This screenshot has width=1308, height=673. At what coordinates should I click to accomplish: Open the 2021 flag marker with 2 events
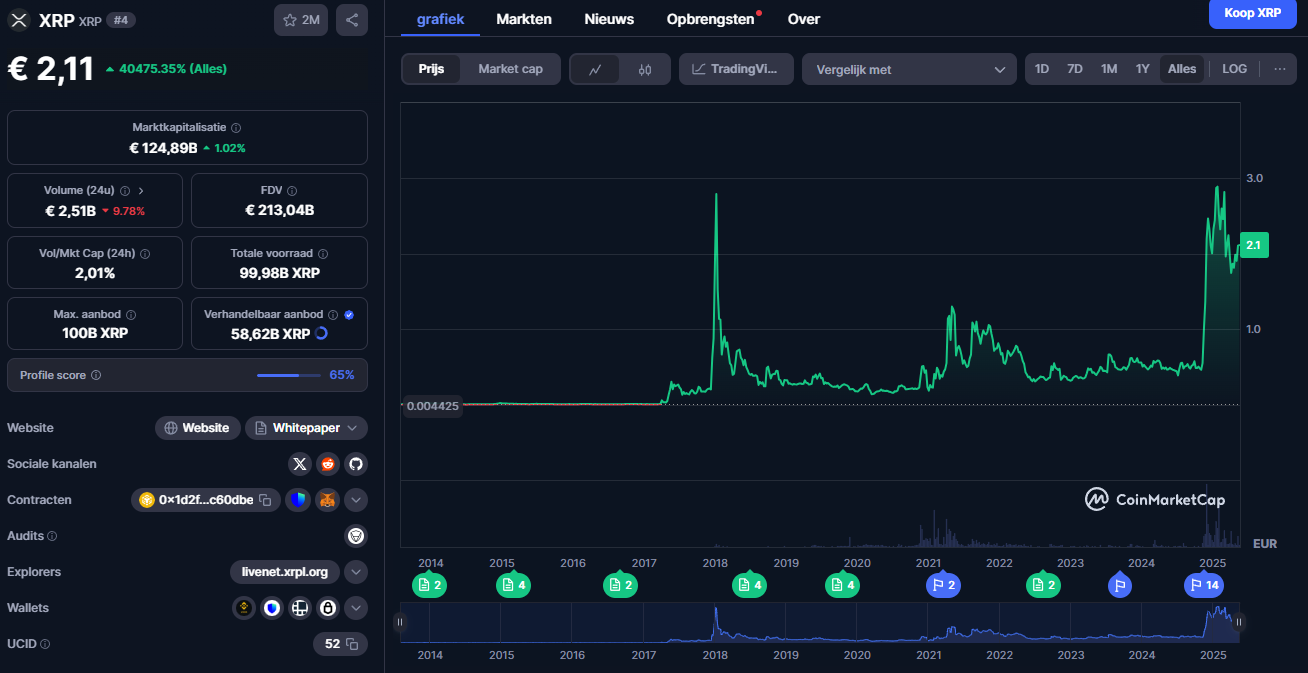(943, 585)
